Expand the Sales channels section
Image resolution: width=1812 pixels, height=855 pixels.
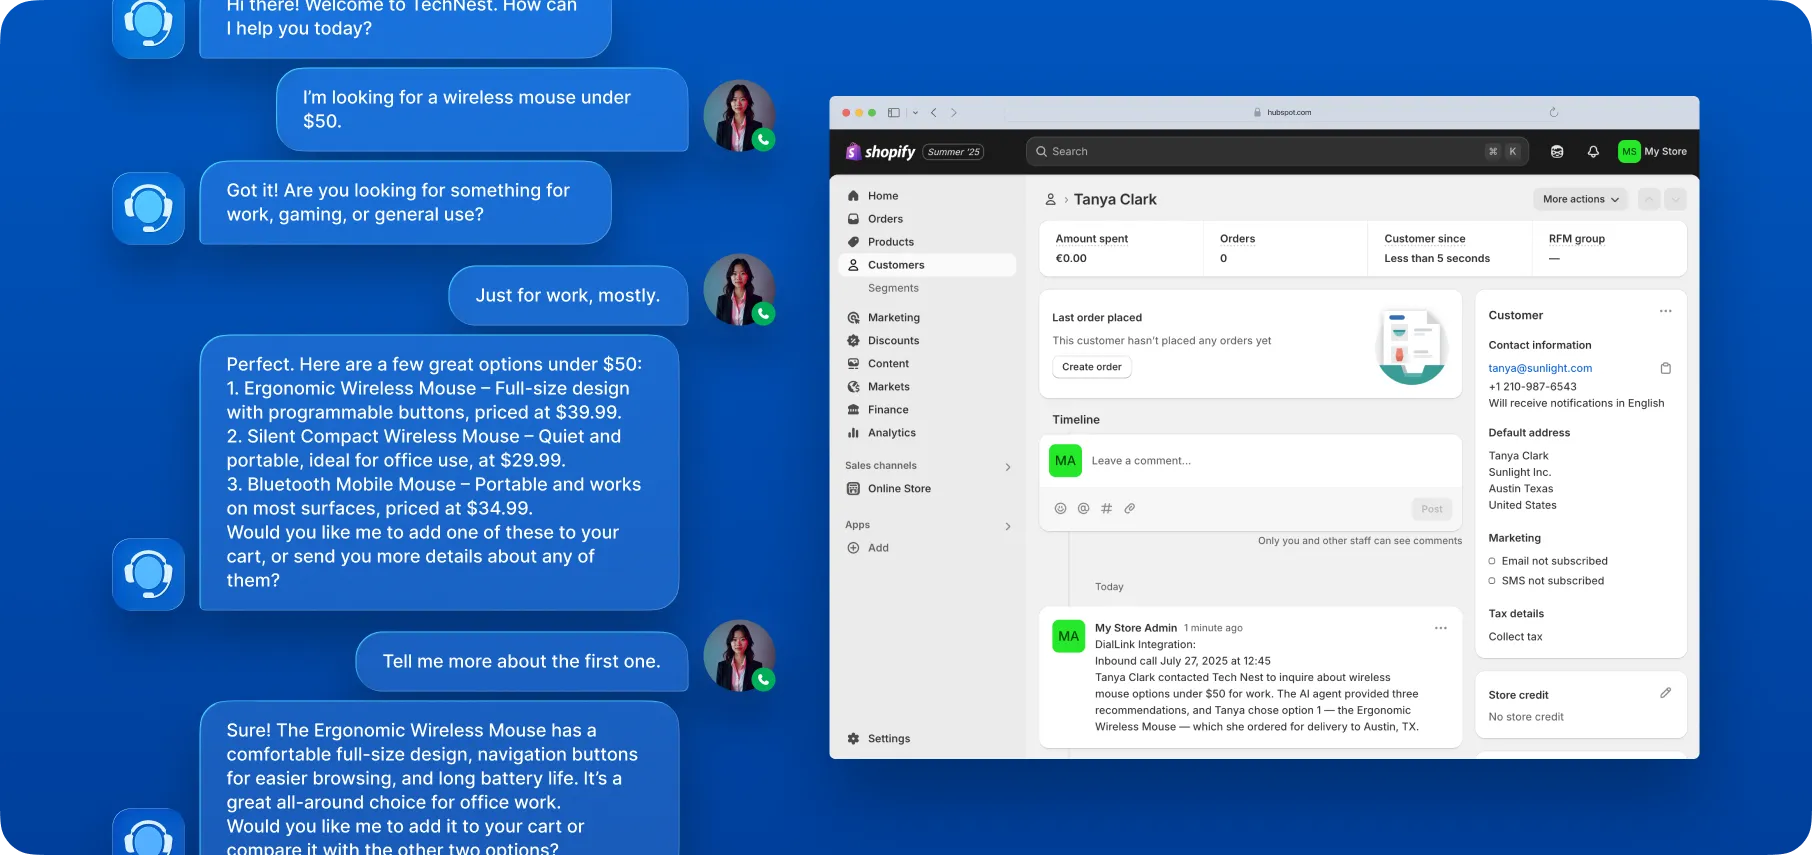pos(1007,467)
